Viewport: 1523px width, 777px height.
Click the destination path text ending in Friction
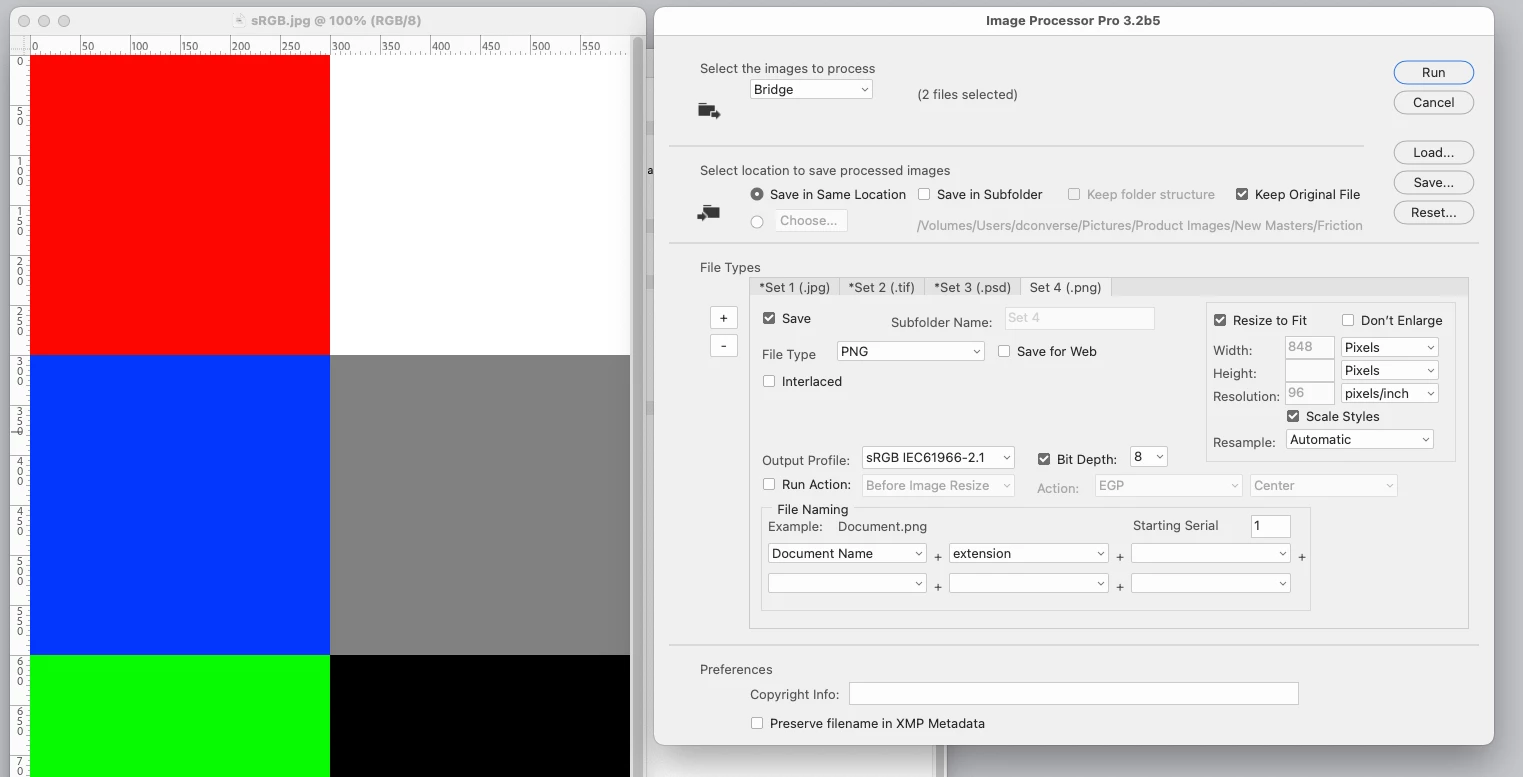tap(1139, 225)
